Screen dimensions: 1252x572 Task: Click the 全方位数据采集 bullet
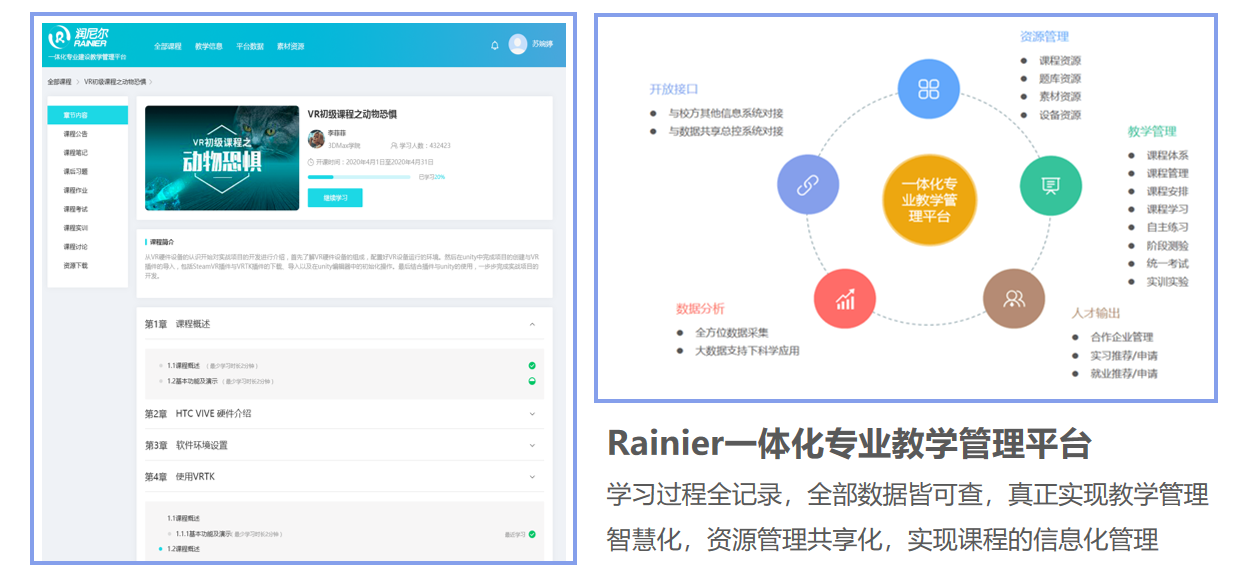click(732, 333)
